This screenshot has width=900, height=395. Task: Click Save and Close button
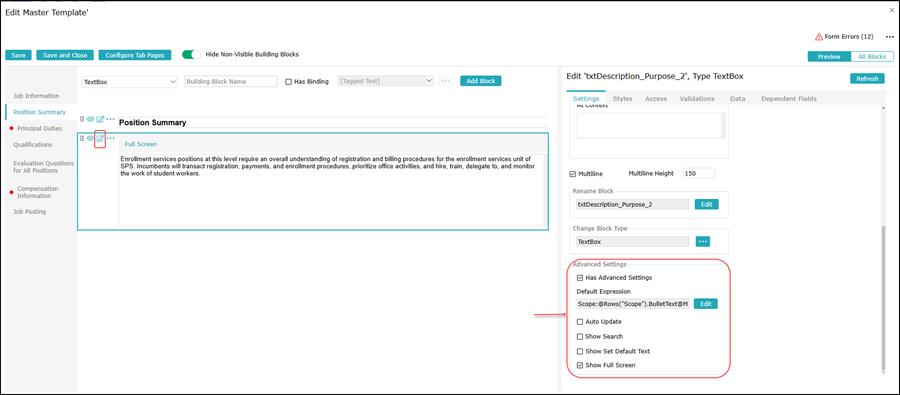pyautogui.click(x=65, y=55)
